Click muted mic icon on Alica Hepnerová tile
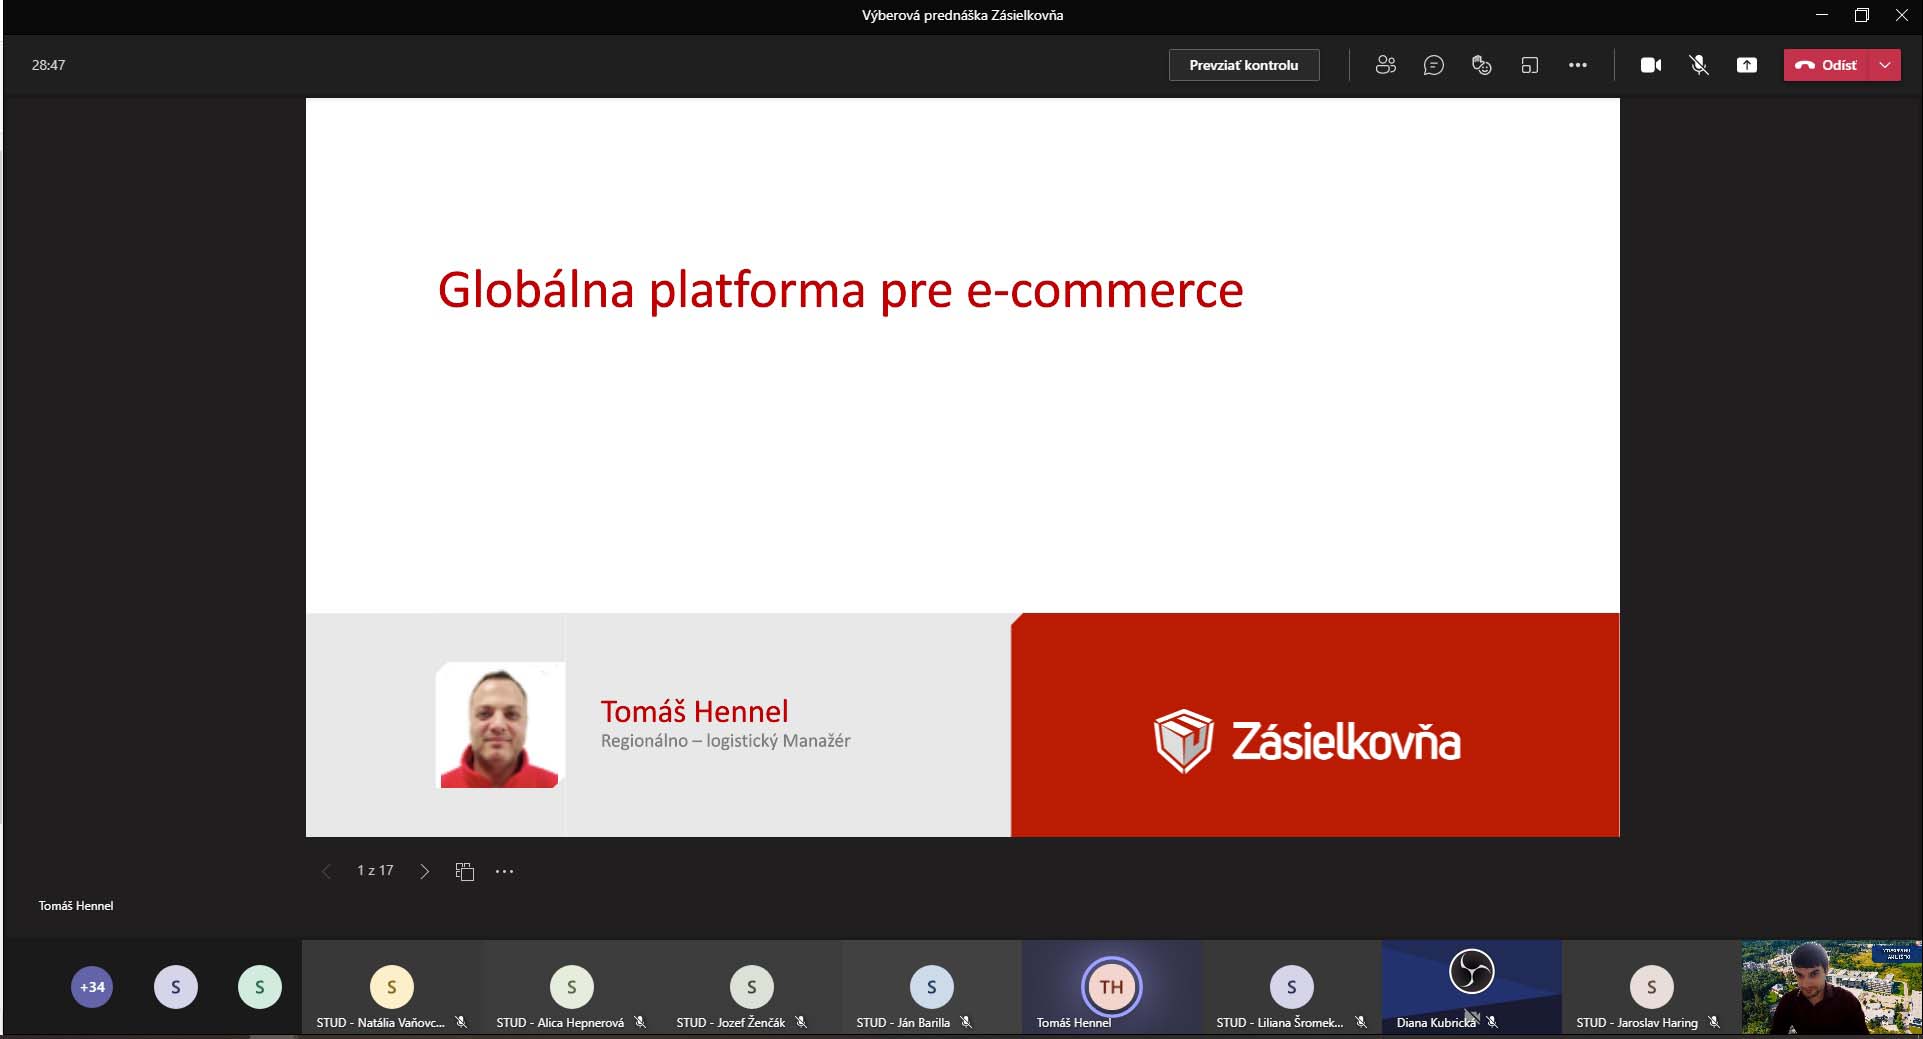1923x1039 pixels. pos(640,1022)
